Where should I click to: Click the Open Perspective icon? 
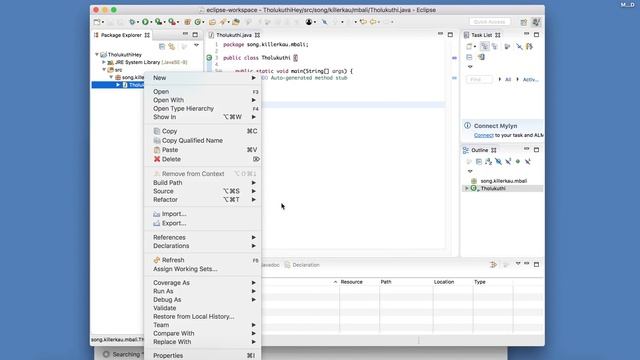click(524, 22)
